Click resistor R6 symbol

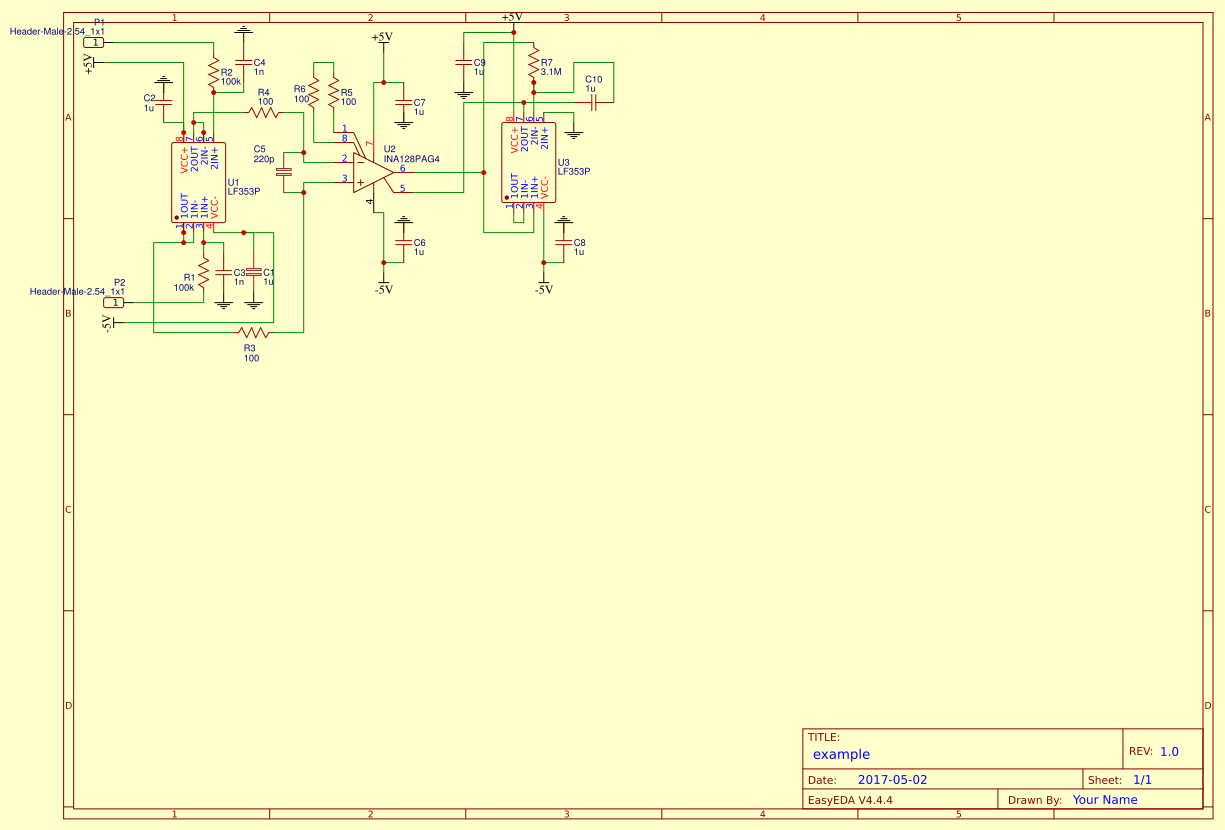[313, 93]
